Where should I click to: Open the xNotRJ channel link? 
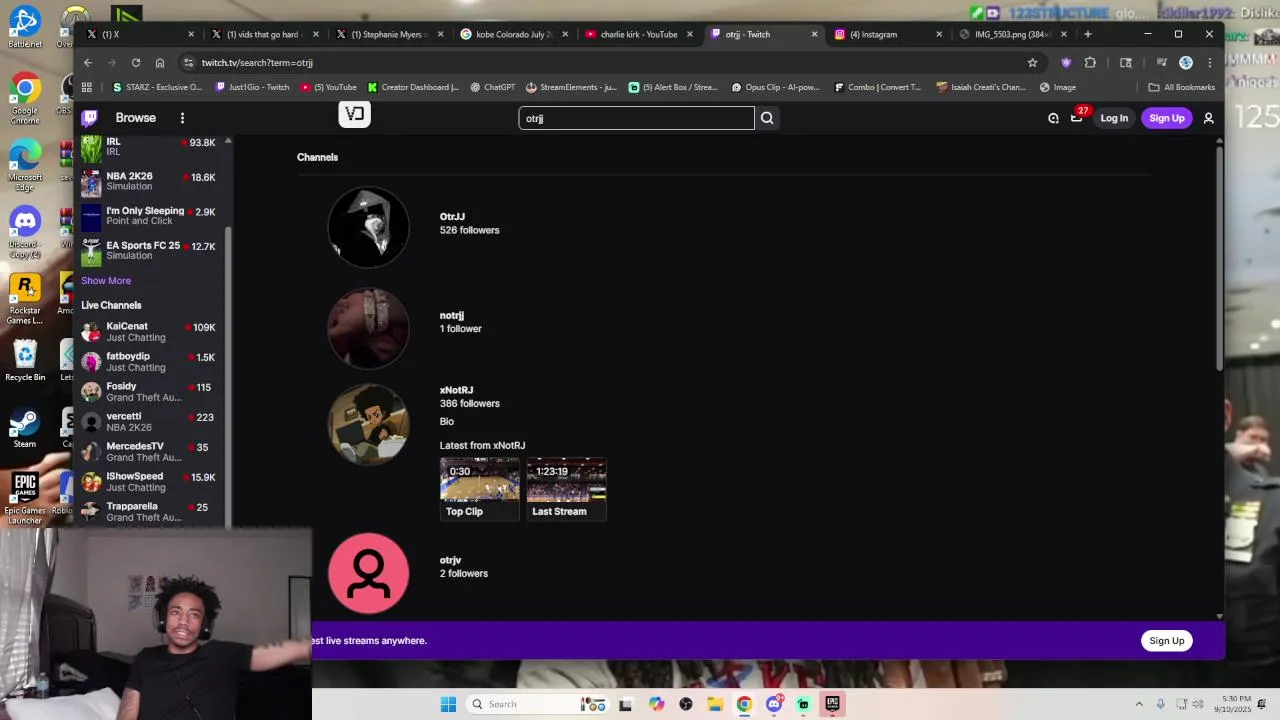[x=456, y=390]
